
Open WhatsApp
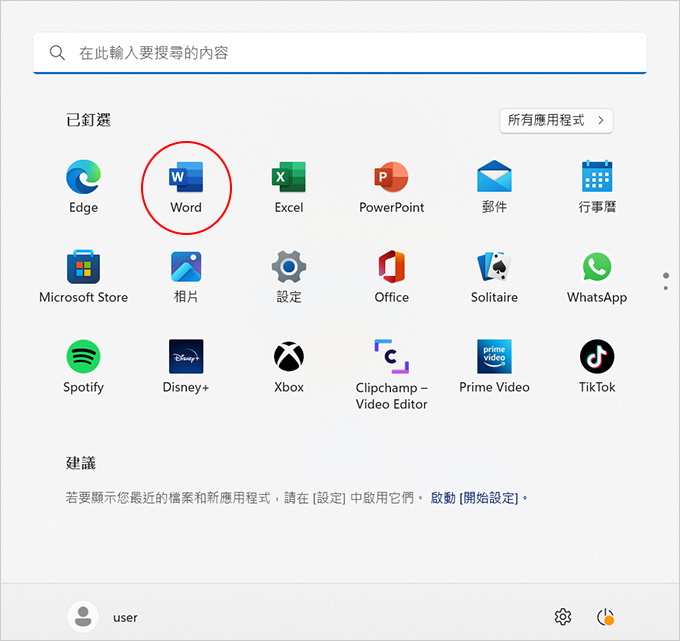point(597,277)
